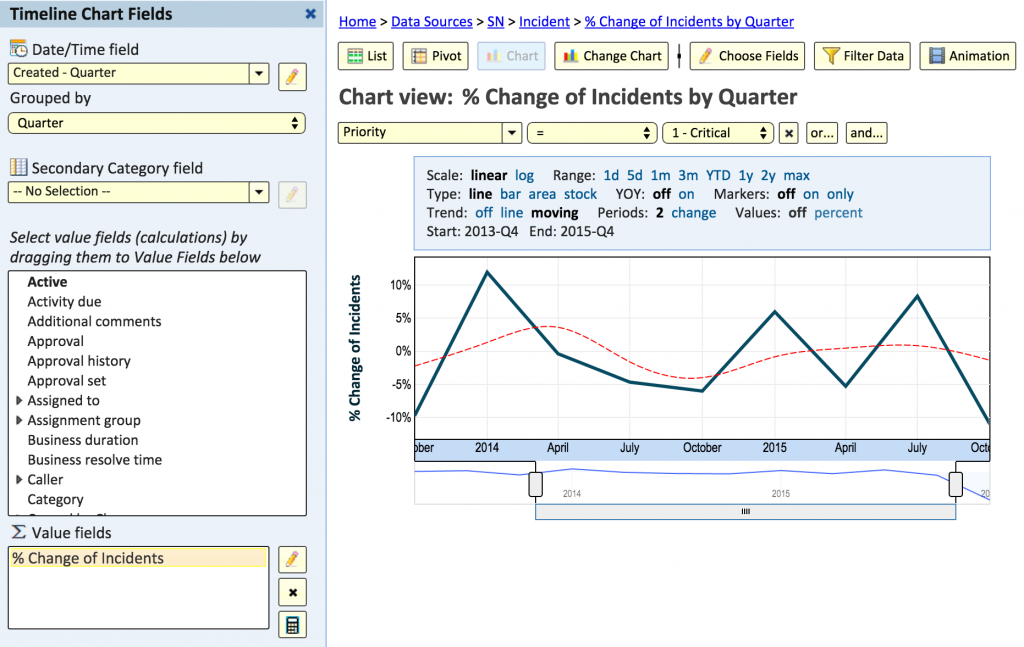Click the right range selector handle
The height and width of the screenshot is (647, 1024).
click(955, 484)
